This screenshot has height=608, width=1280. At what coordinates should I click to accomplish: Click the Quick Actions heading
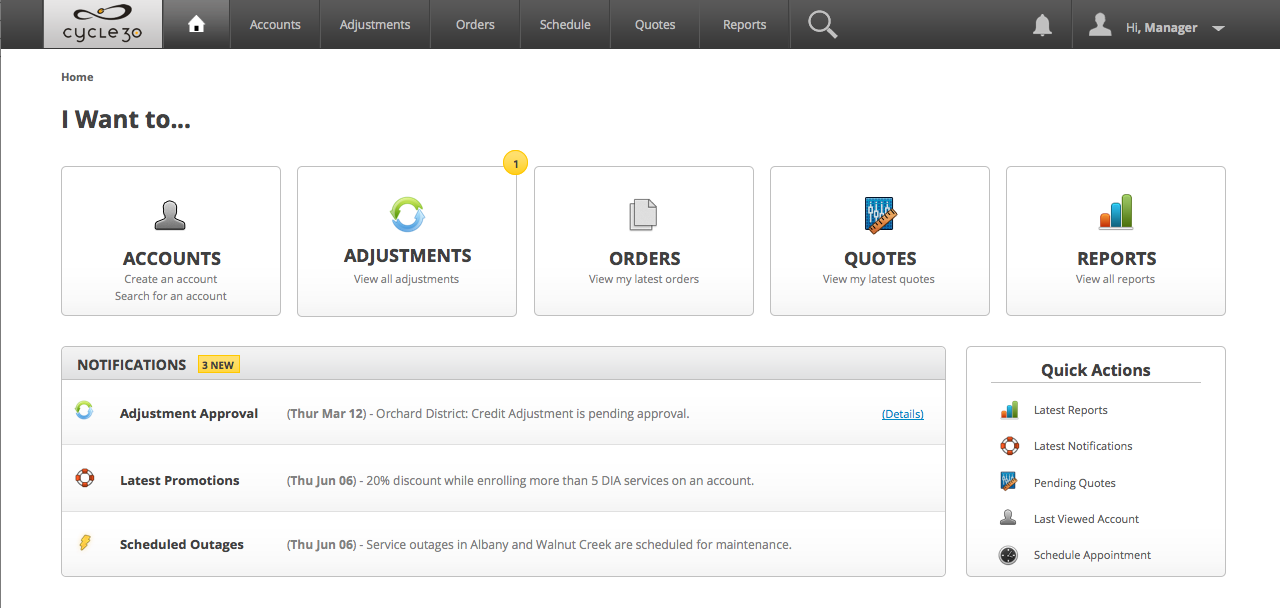tap(1096, 370)
